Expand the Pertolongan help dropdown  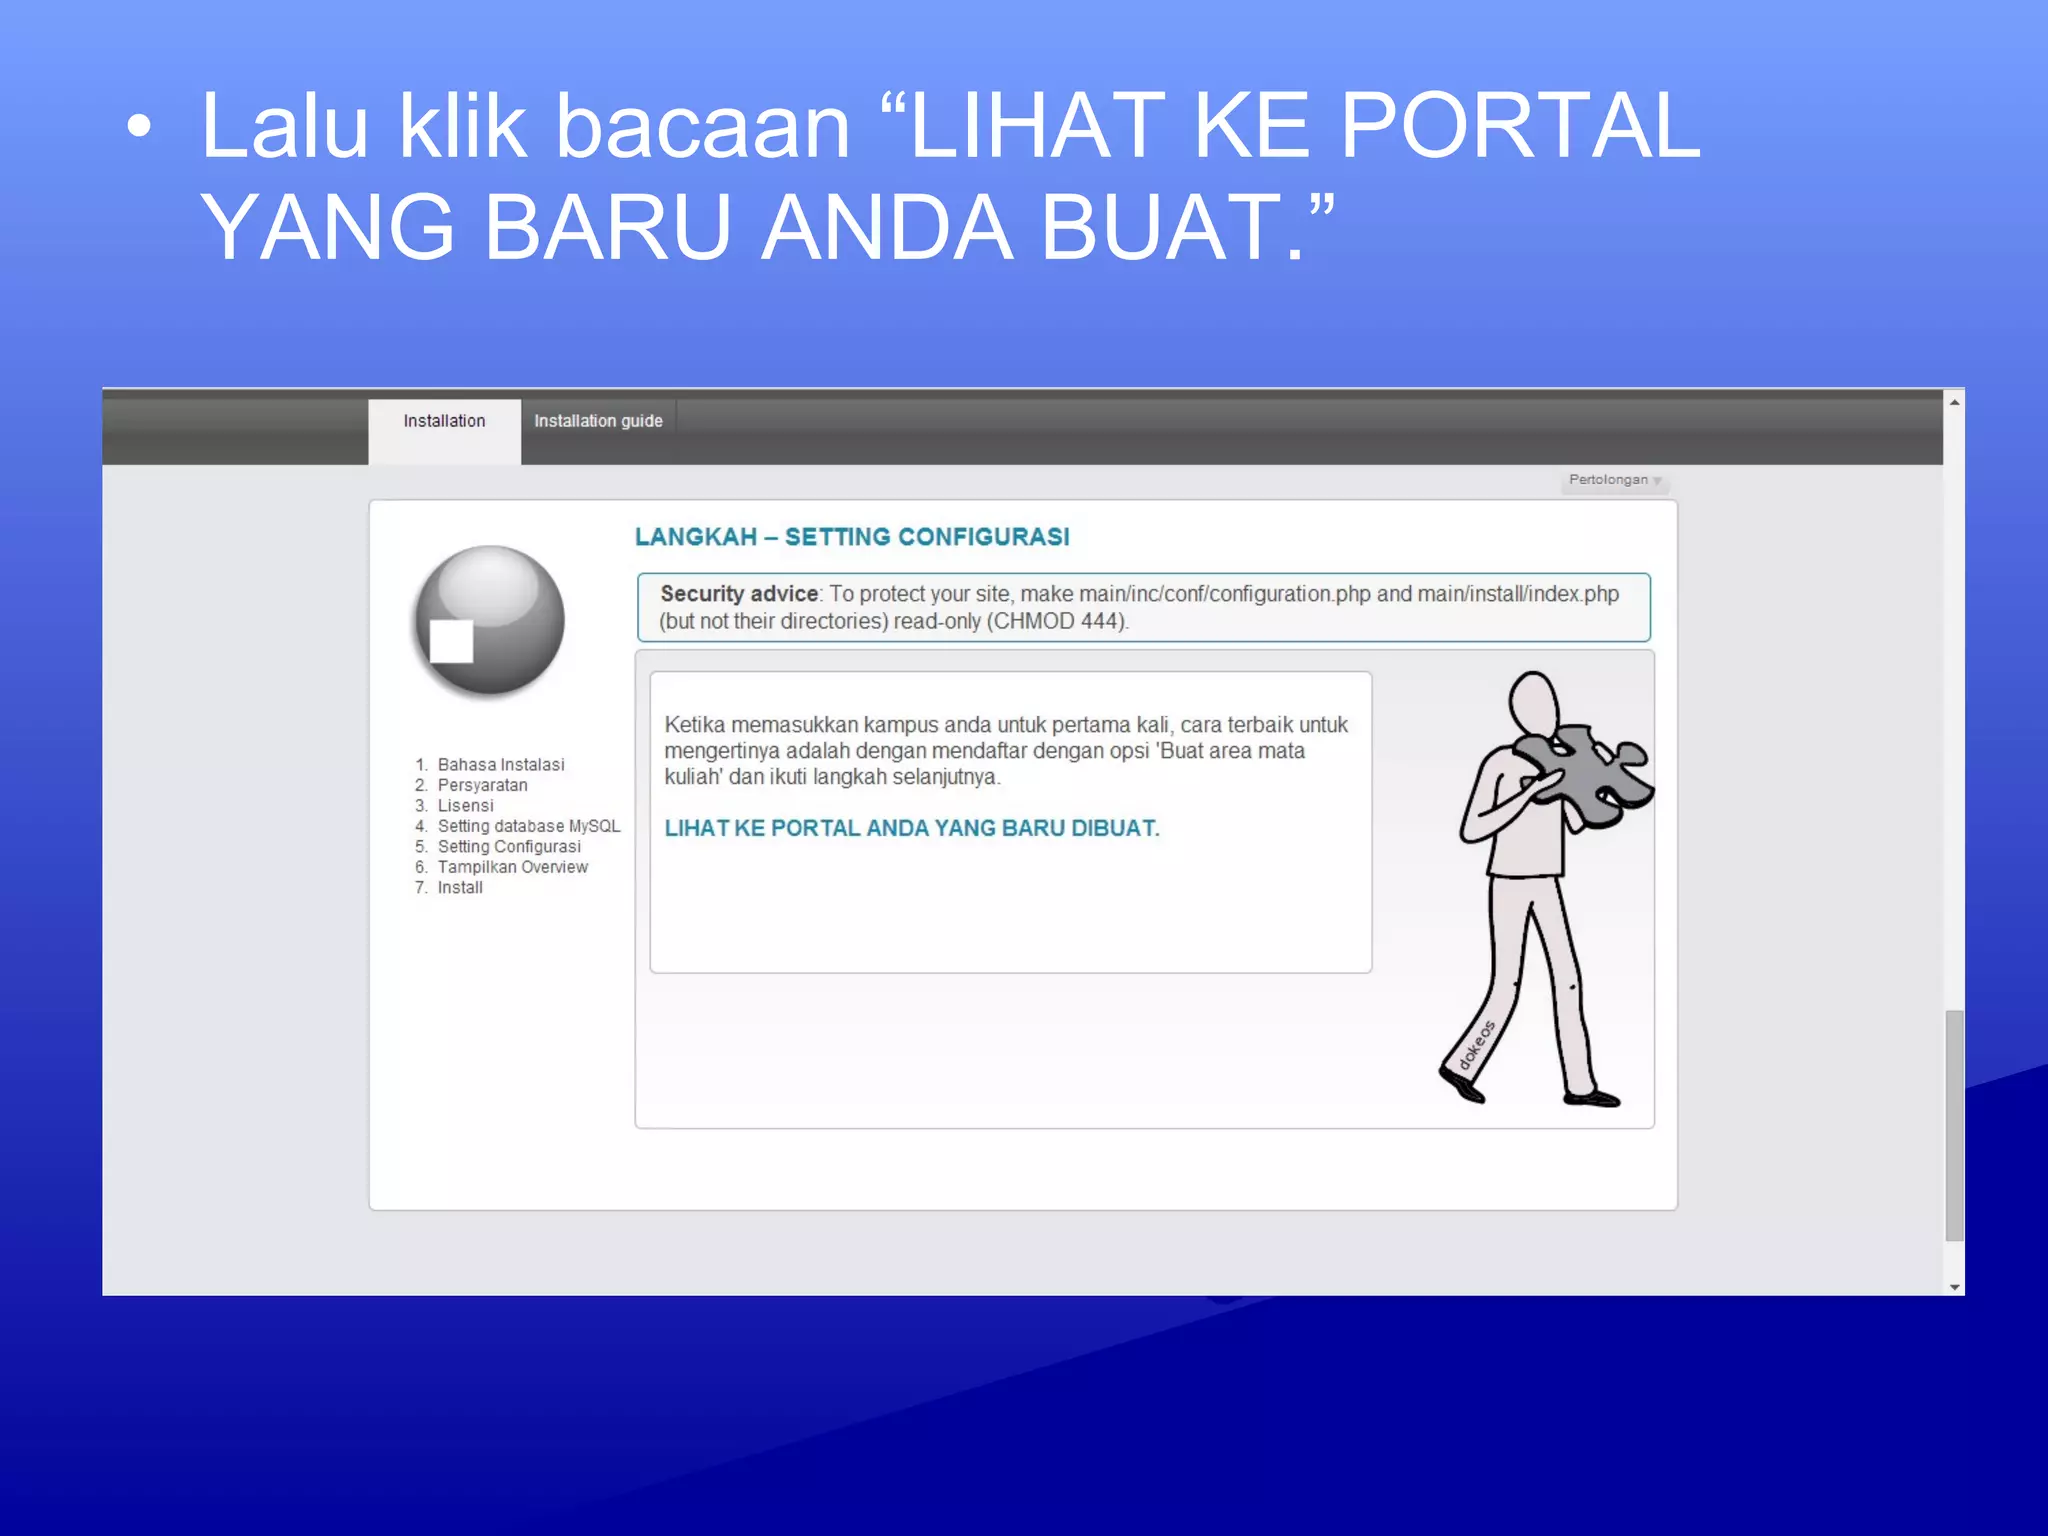[1614, 480]
